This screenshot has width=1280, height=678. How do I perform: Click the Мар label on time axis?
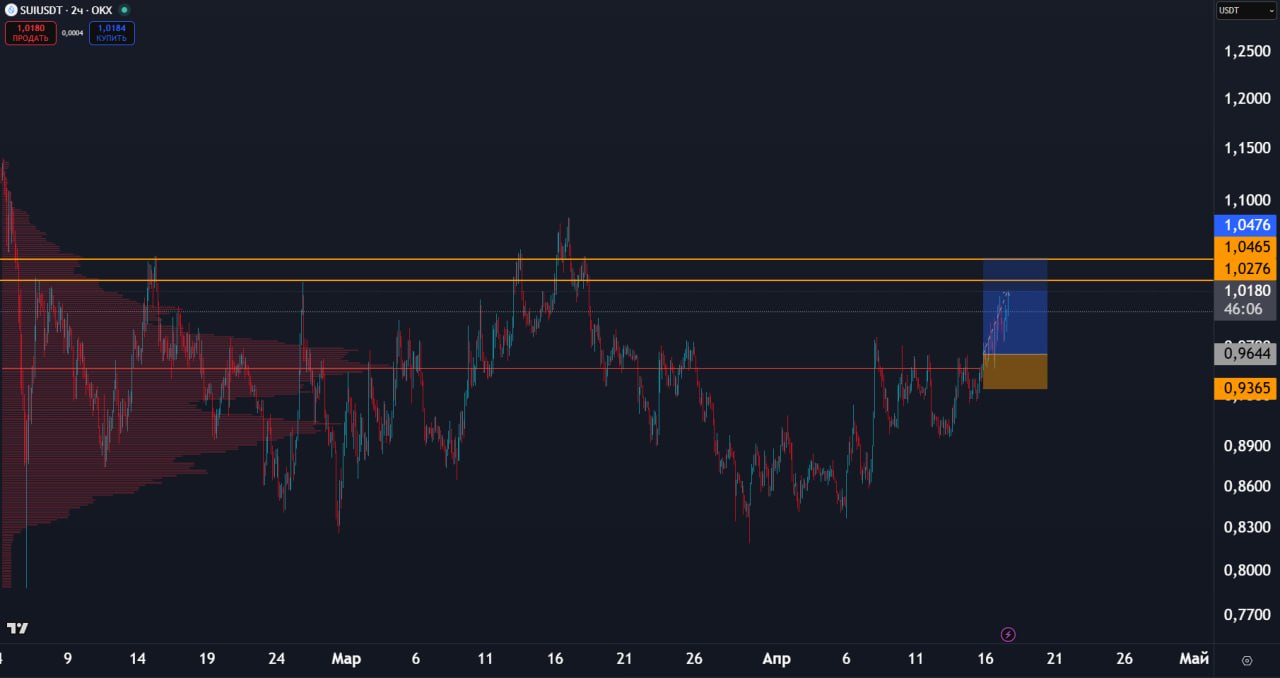pos(346,659)
